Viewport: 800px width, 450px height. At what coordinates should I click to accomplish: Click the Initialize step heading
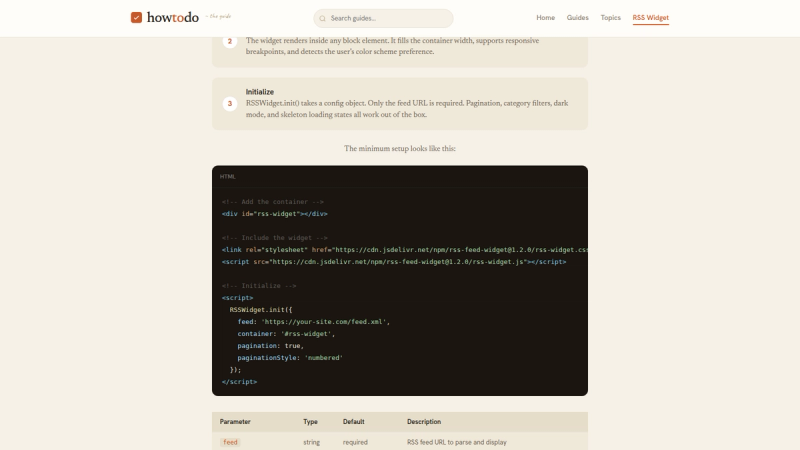260,92
